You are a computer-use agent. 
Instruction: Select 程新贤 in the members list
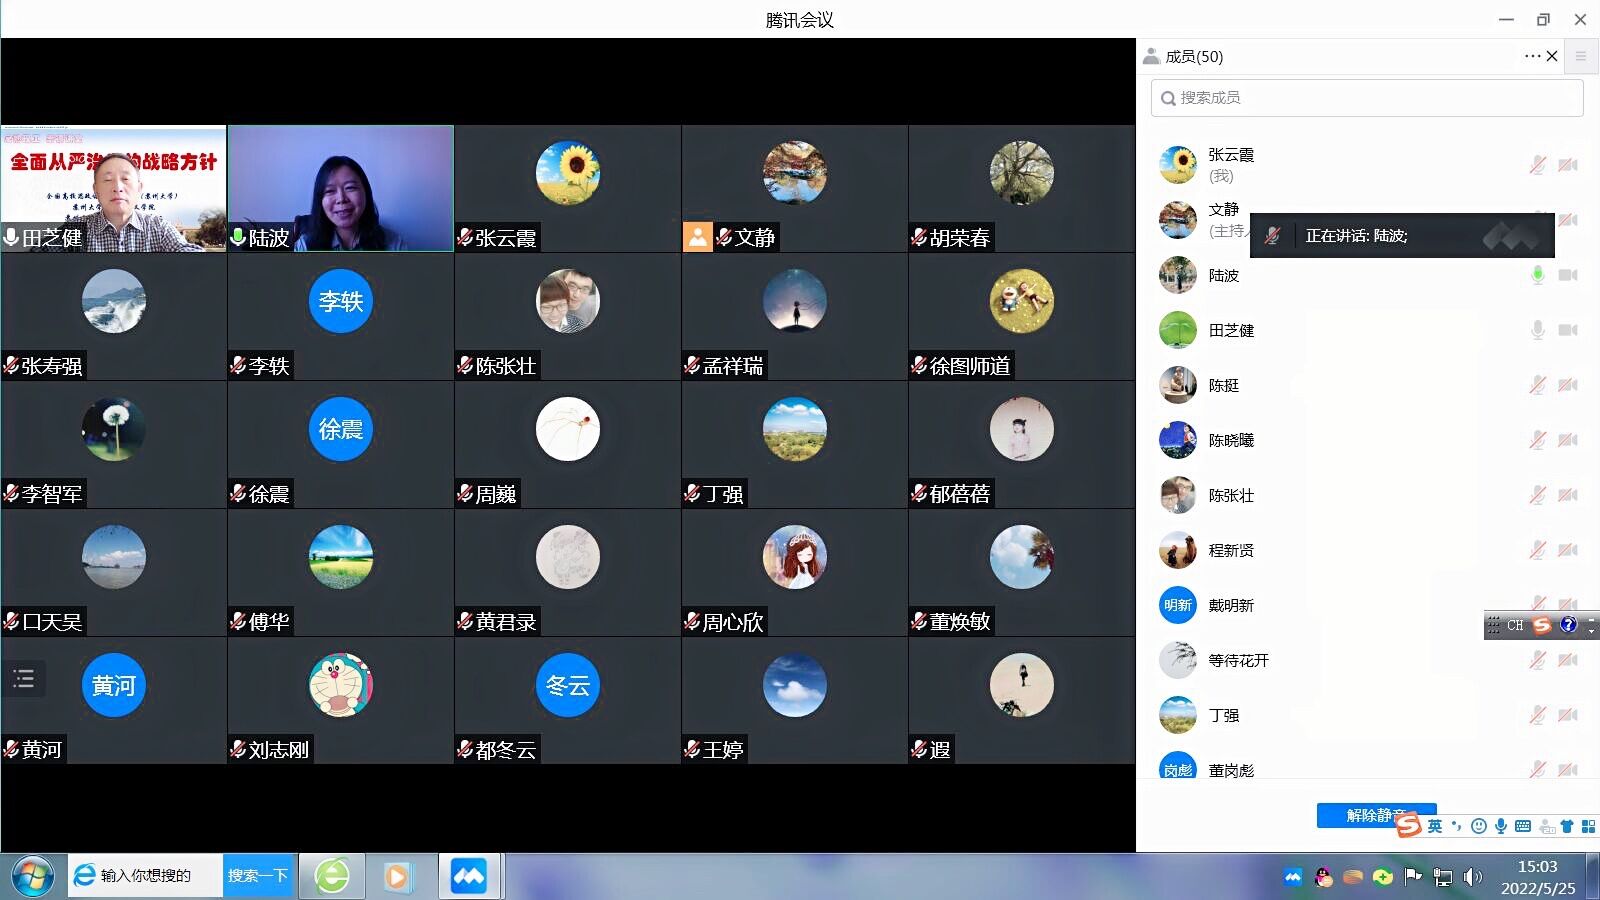pyautogui.click(x=1367, y=550)
